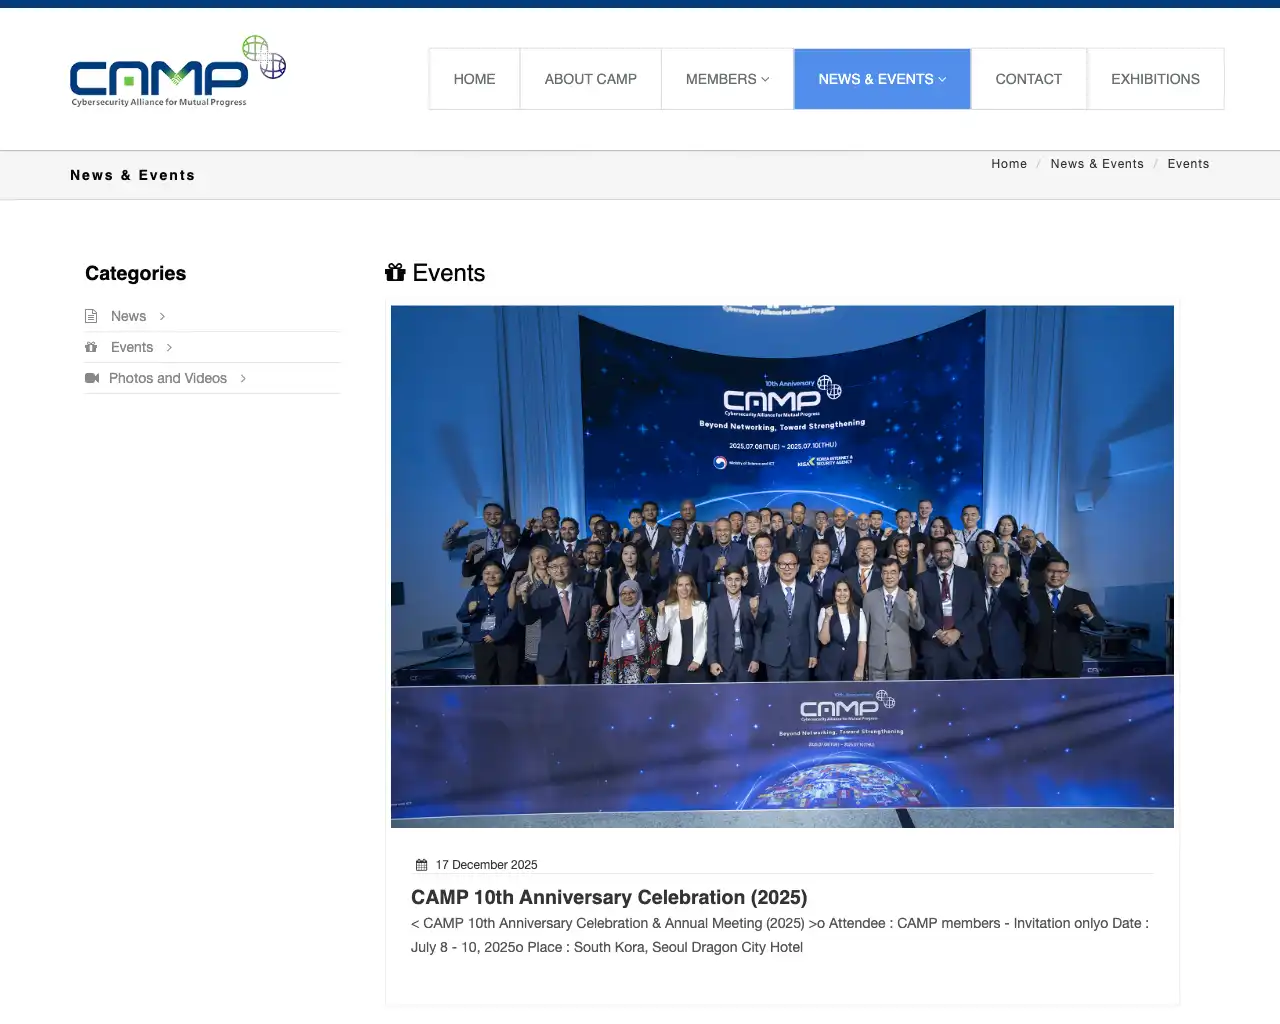This screenshot has height=1024, width=1280.
Task: Click the 17 December 2025 date
Action: click(x=486, y=865)
